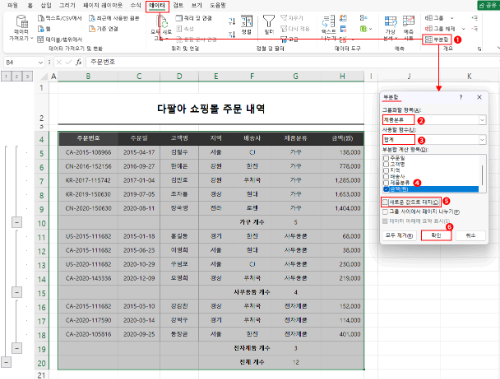Collapse outline group ending at row 19
The height and width of the screenshot is (379, 500).
point(17,348)
